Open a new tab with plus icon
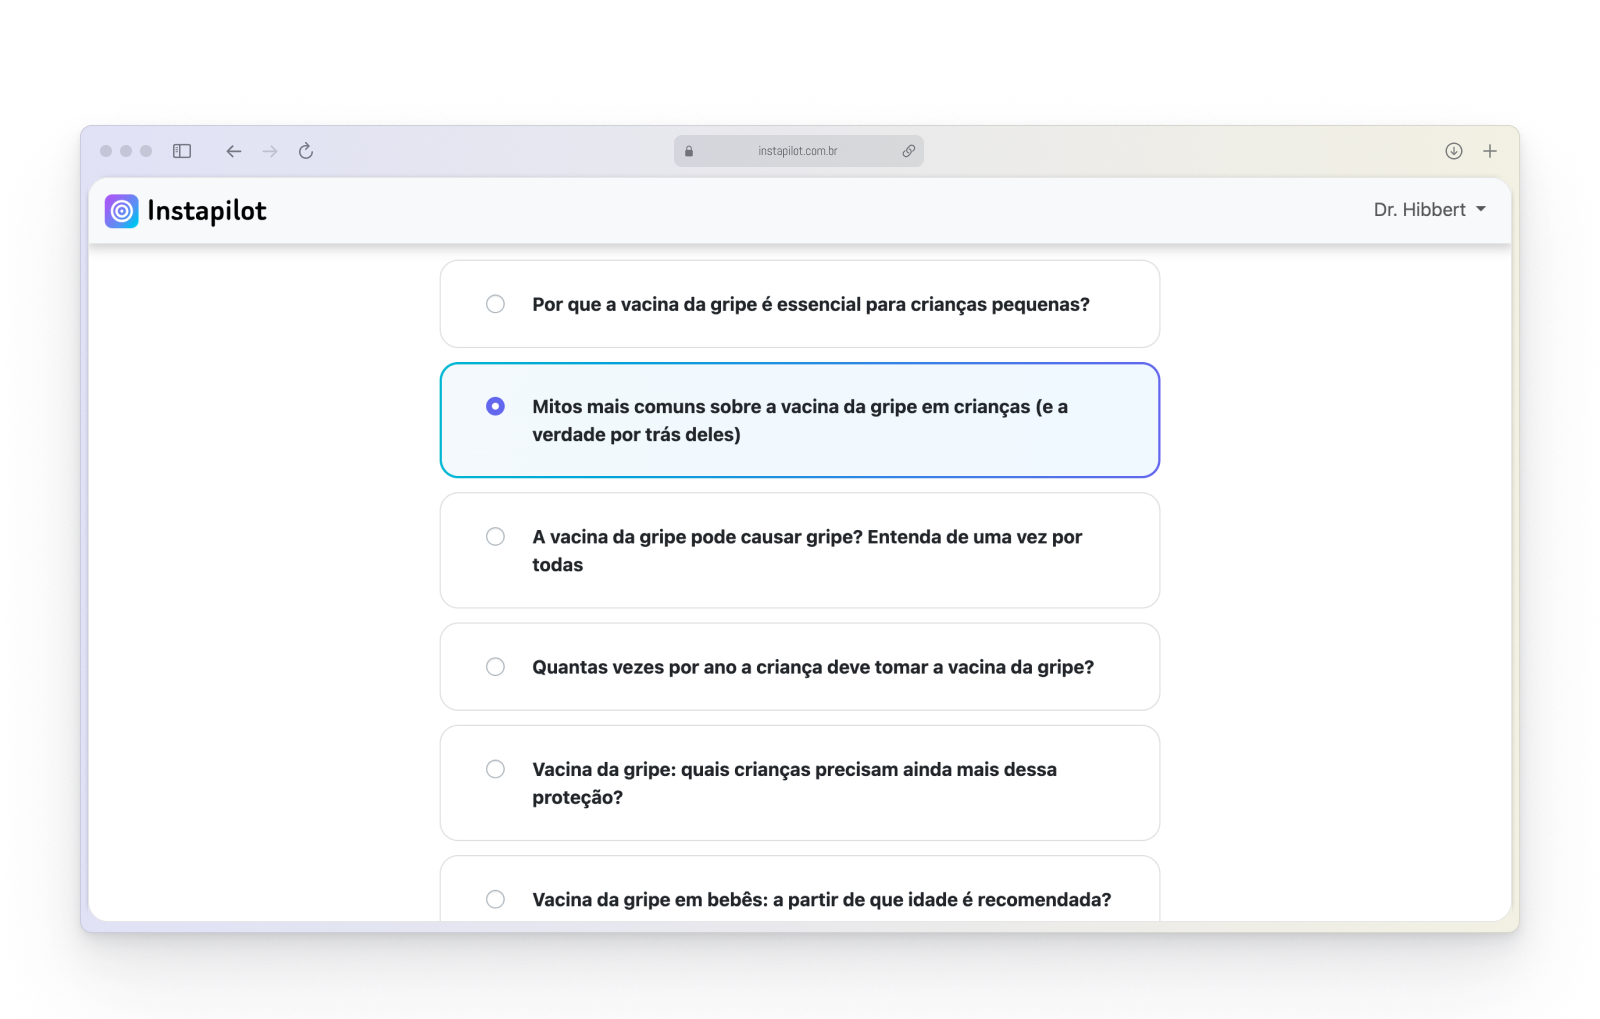The image size is (1600, 1019). (x=1490, y=151)
